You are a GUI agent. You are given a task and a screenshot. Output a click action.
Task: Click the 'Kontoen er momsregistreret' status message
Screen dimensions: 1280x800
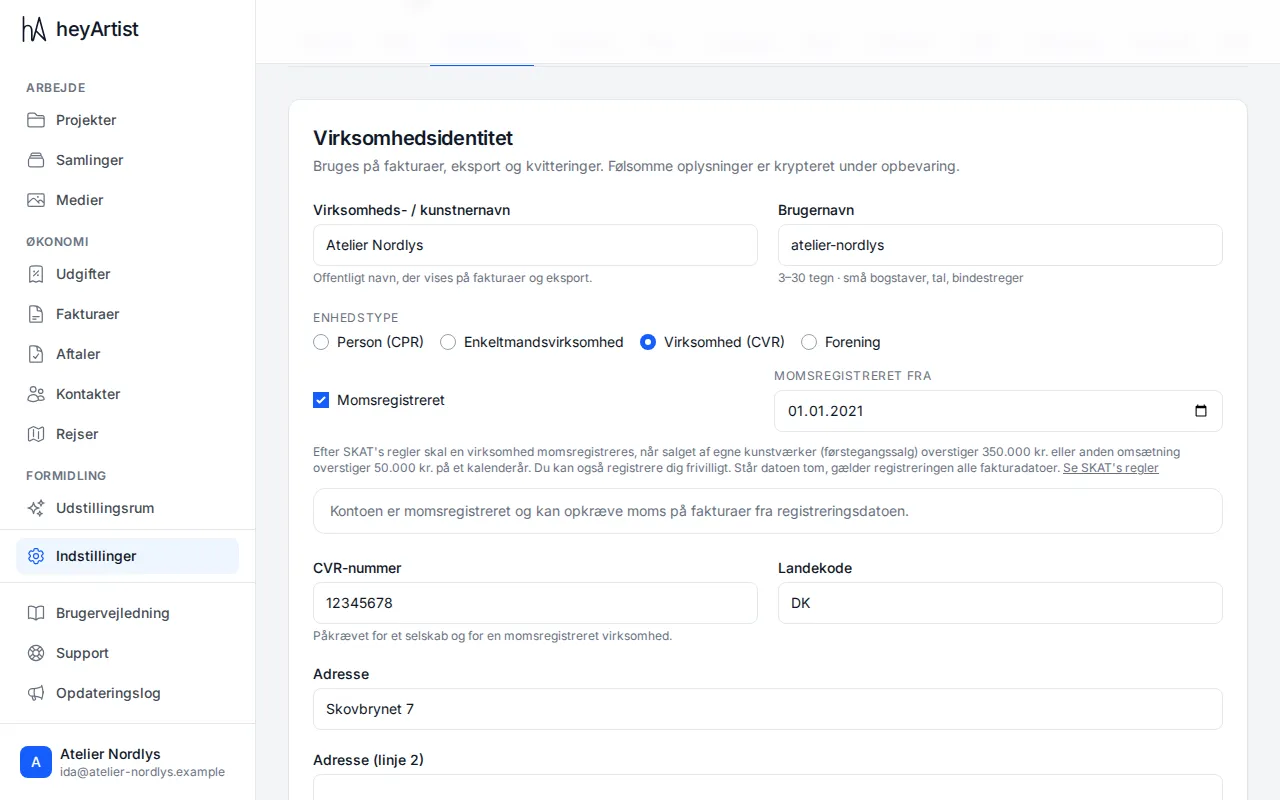768,511
